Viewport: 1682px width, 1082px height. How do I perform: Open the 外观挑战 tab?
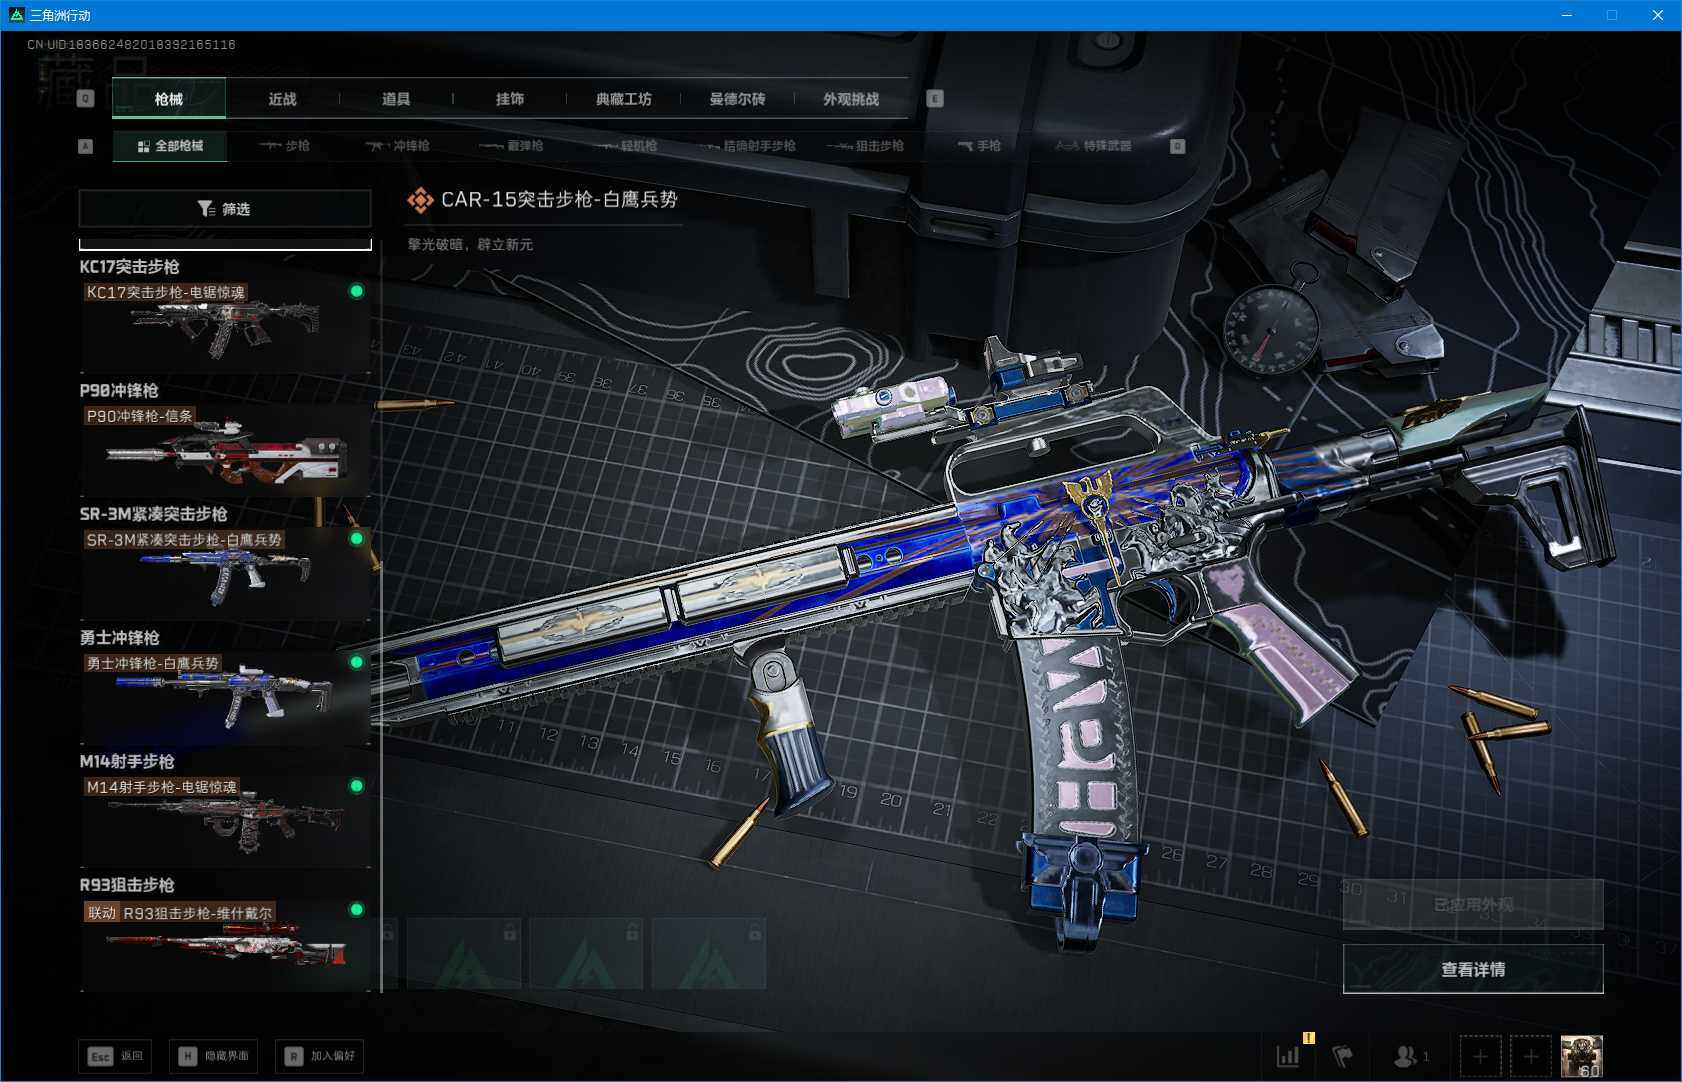850,99
